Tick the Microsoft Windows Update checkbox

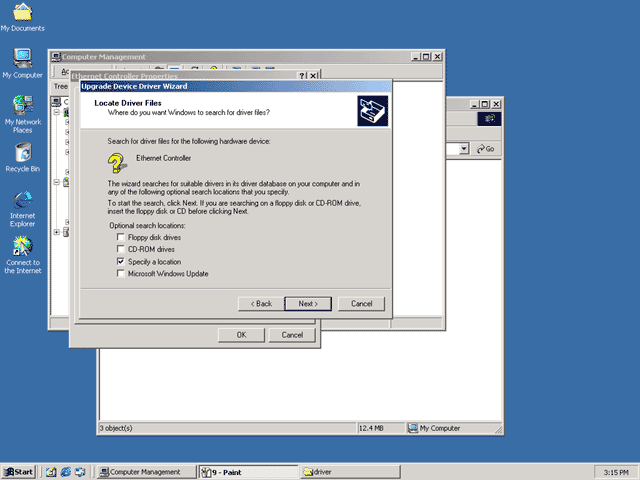120,273
